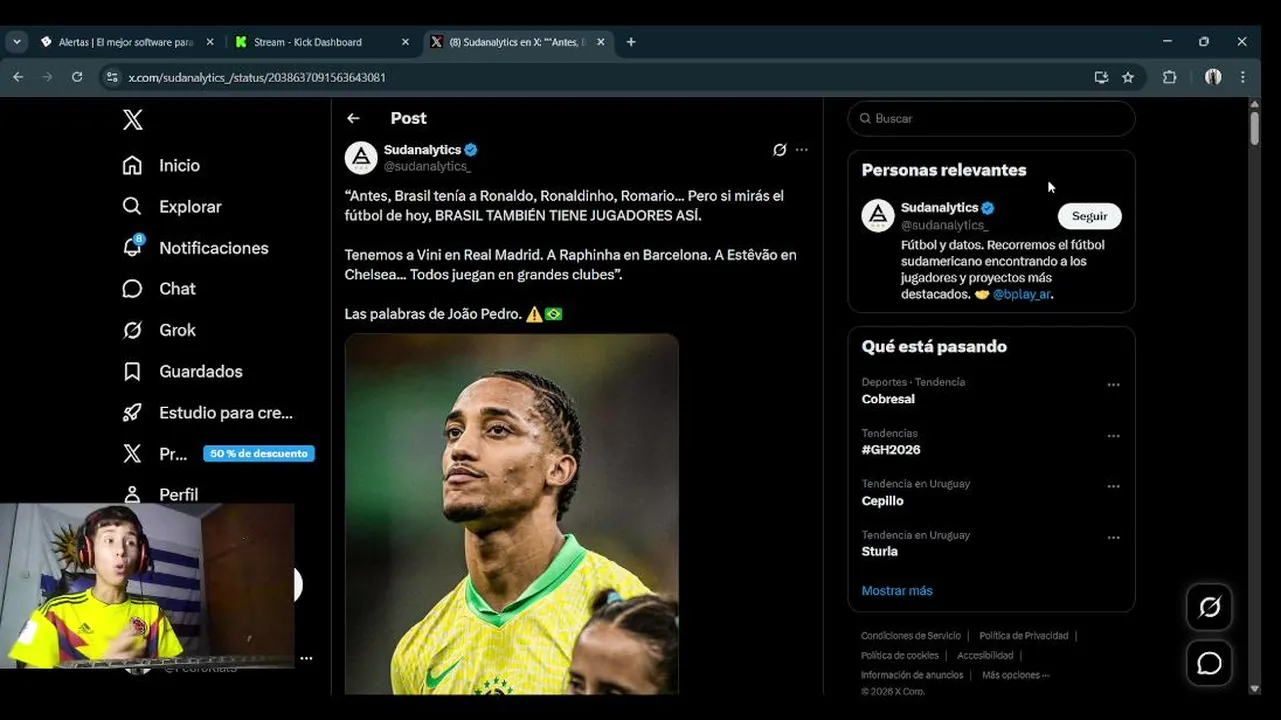1281x720 pixels.
Task: Close the Alertas tab
Action: (210, 42)
